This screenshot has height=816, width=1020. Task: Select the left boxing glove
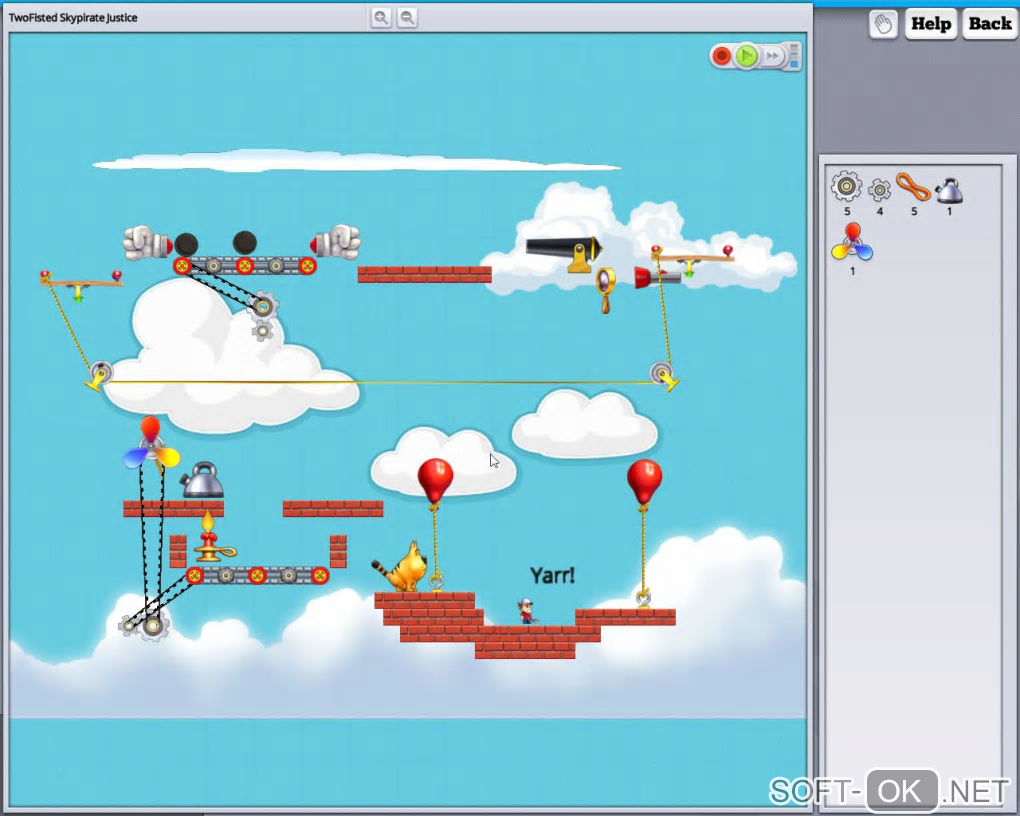[148, 243]
